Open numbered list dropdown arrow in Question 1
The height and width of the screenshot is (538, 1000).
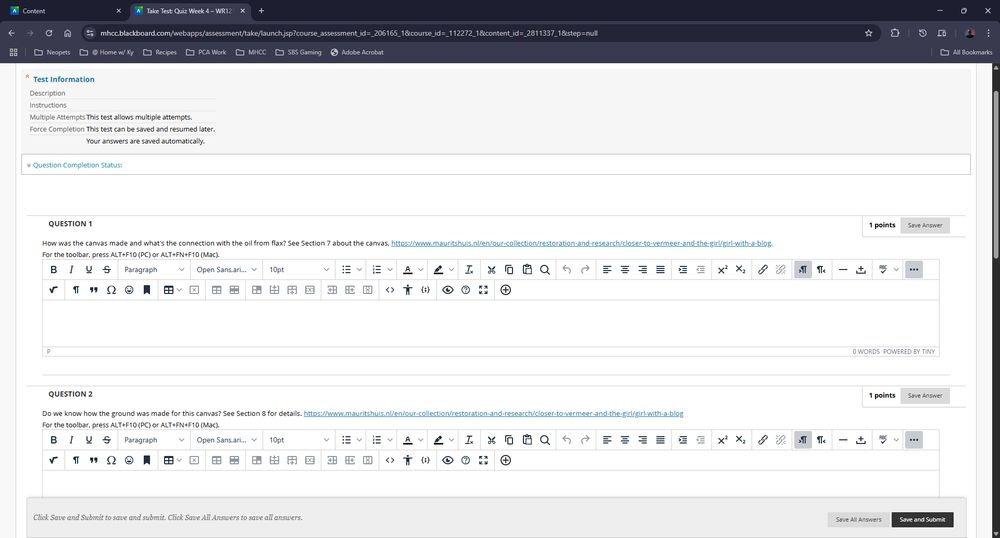coord(390,270)
